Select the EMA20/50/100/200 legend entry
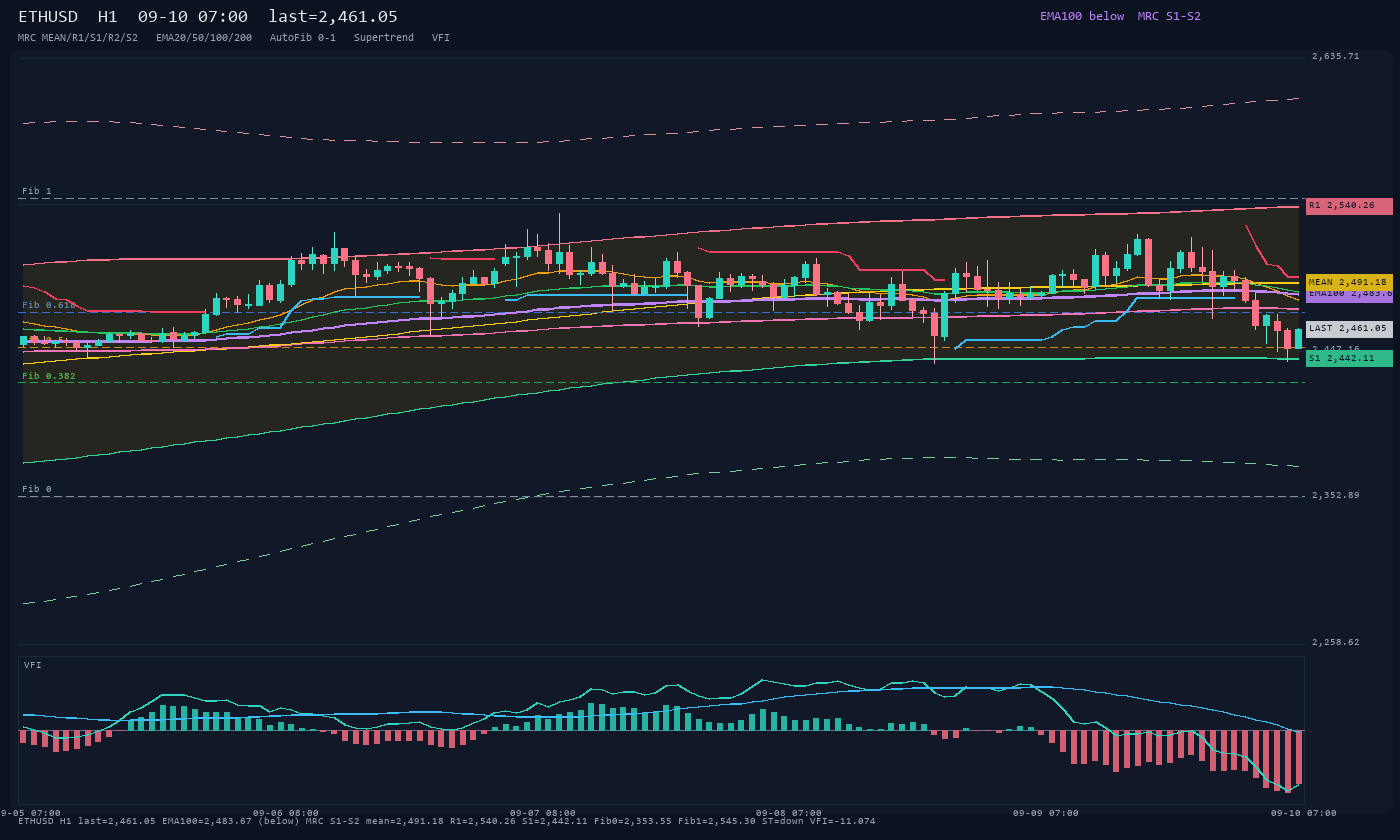This screenshot has width=1400, height=840. tap(204, 38)
